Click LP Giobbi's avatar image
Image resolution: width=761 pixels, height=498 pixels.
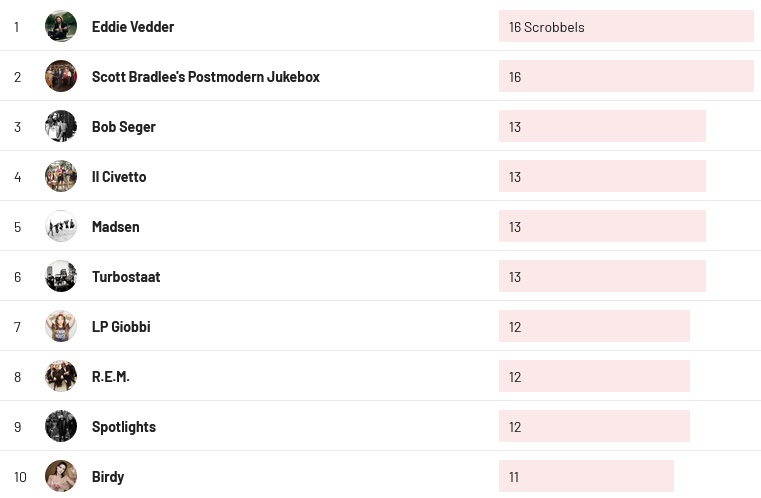pos(61,326)
